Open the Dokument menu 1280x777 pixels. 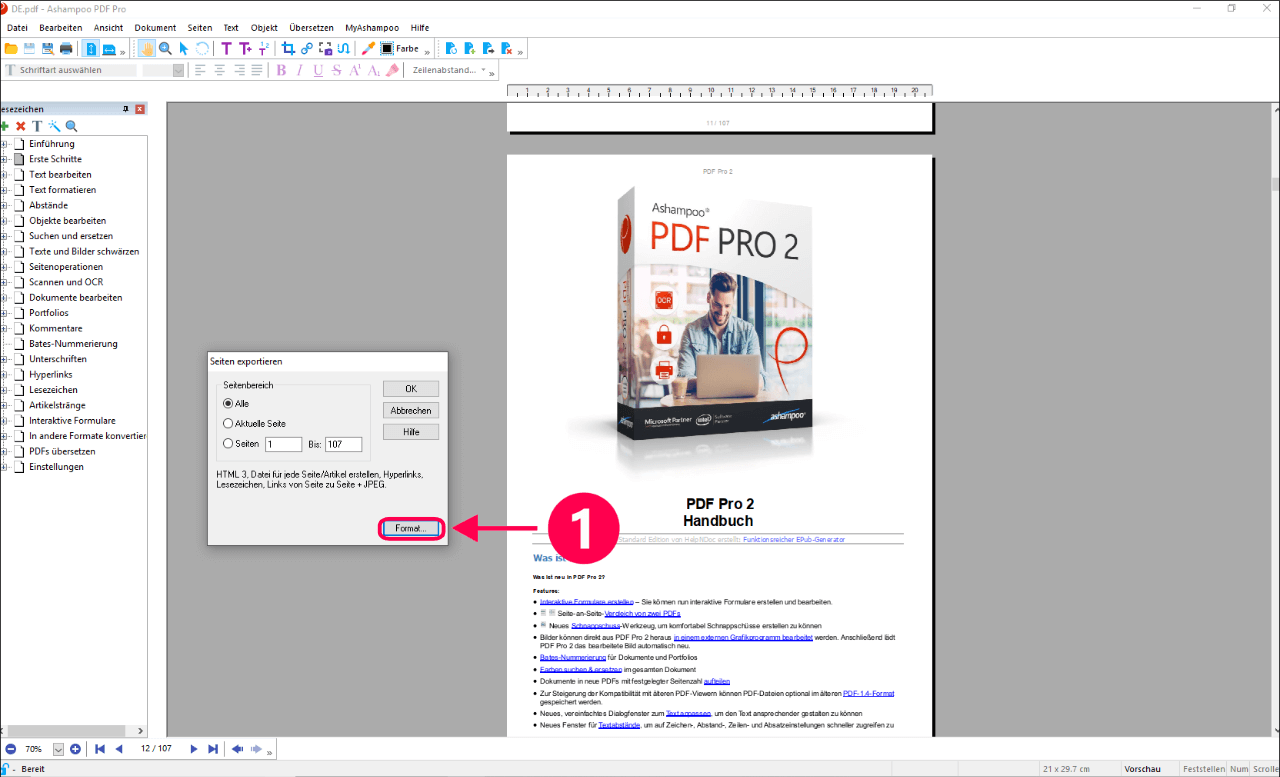(155, 28)
